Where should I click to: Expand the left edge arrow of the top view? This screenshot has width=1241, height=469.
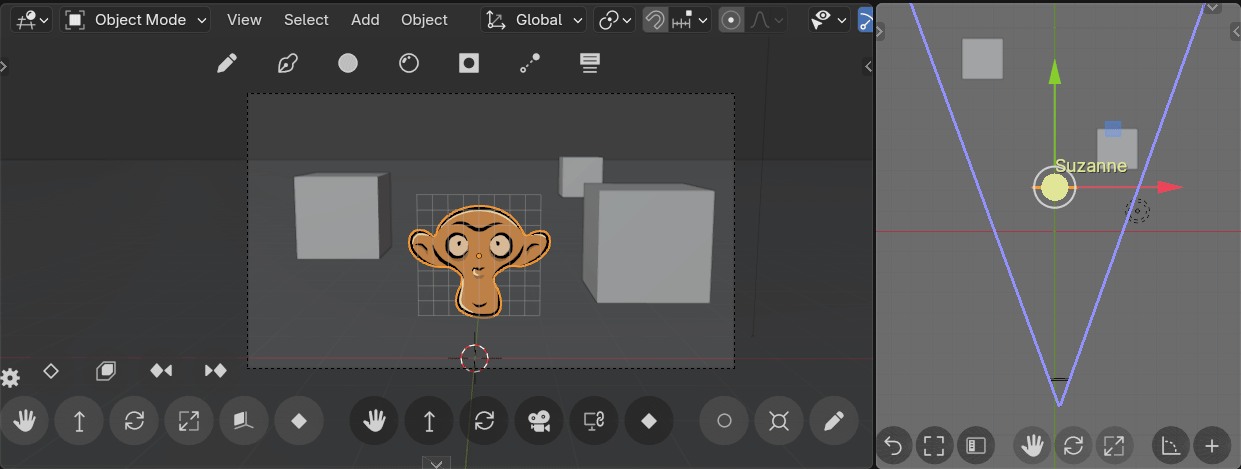point(881,32)
